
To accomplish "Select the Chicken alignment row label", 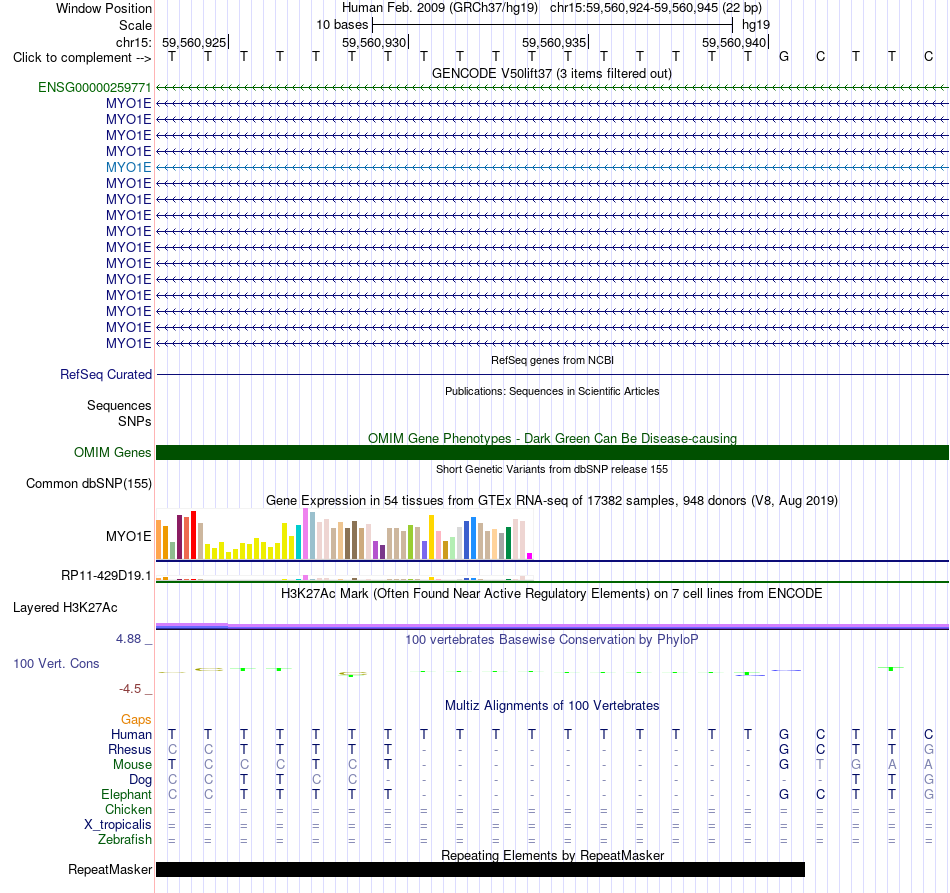I will tap(128, 809).
